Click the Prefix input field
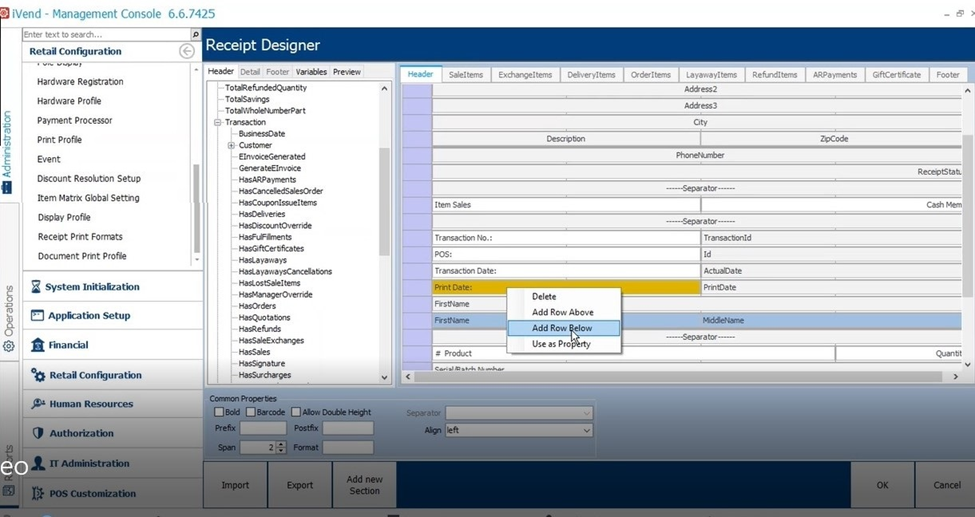Viewport: 975px width, 517px height. [263, 428]
